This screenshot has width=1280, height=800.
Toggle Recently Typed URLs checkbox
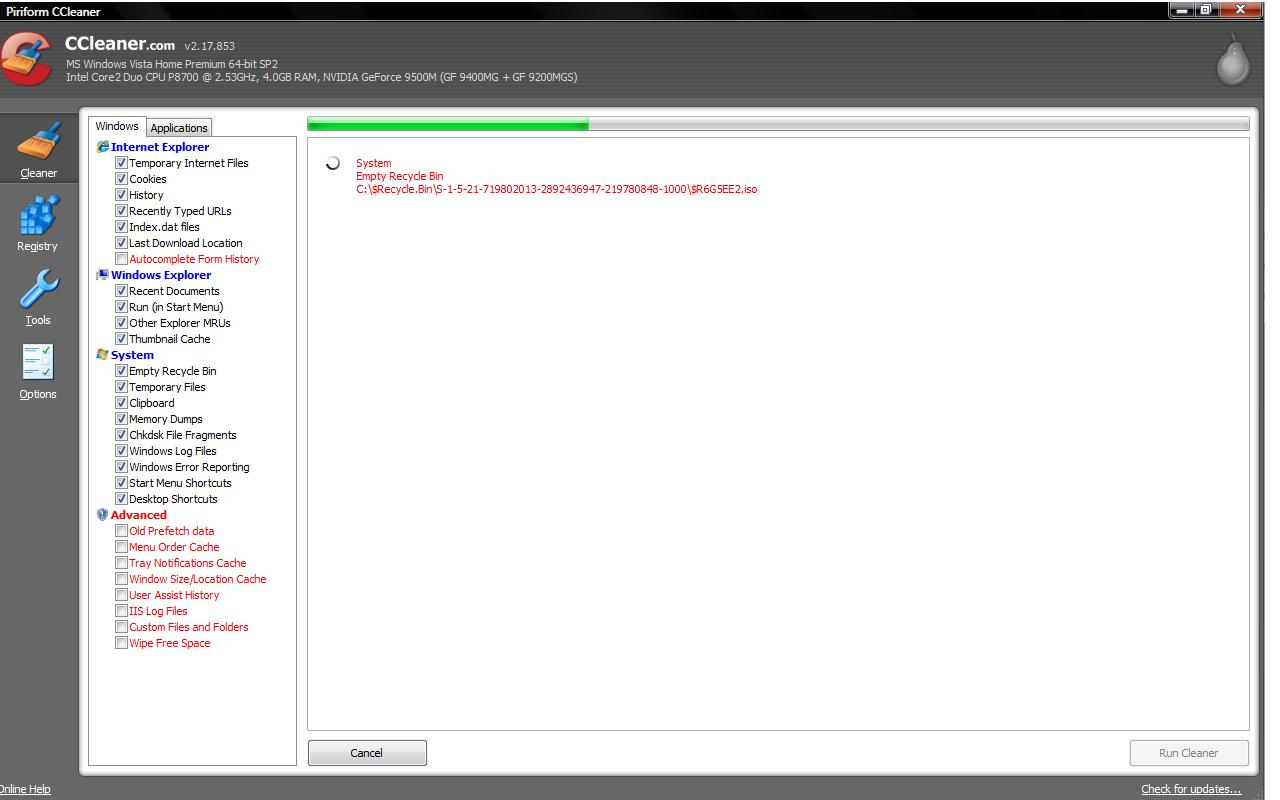(x=121, y=211)
